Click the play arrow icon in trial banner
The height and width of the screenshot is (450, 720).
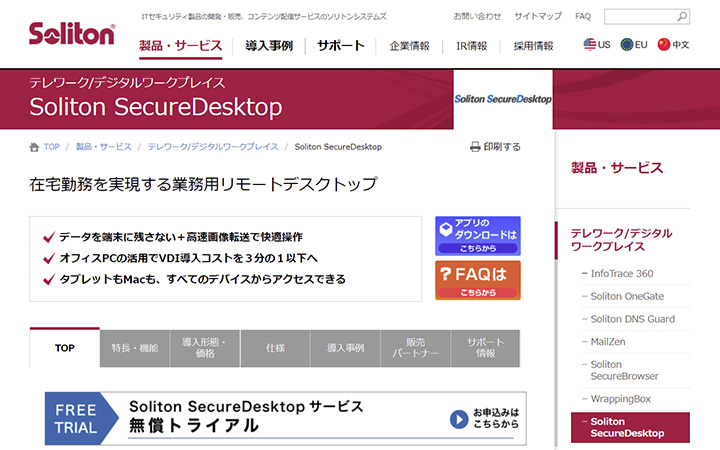[x=459, y=419]
